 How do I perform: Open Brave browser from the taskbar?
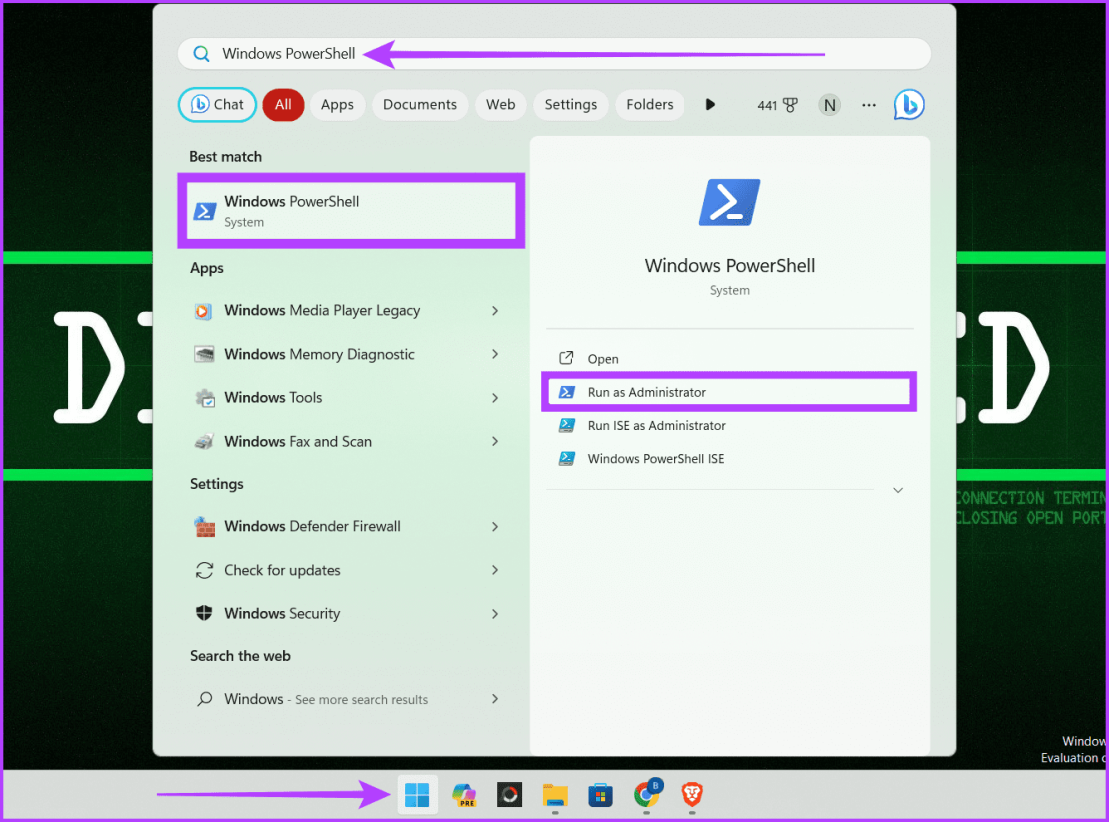click(x=690, y=795)
